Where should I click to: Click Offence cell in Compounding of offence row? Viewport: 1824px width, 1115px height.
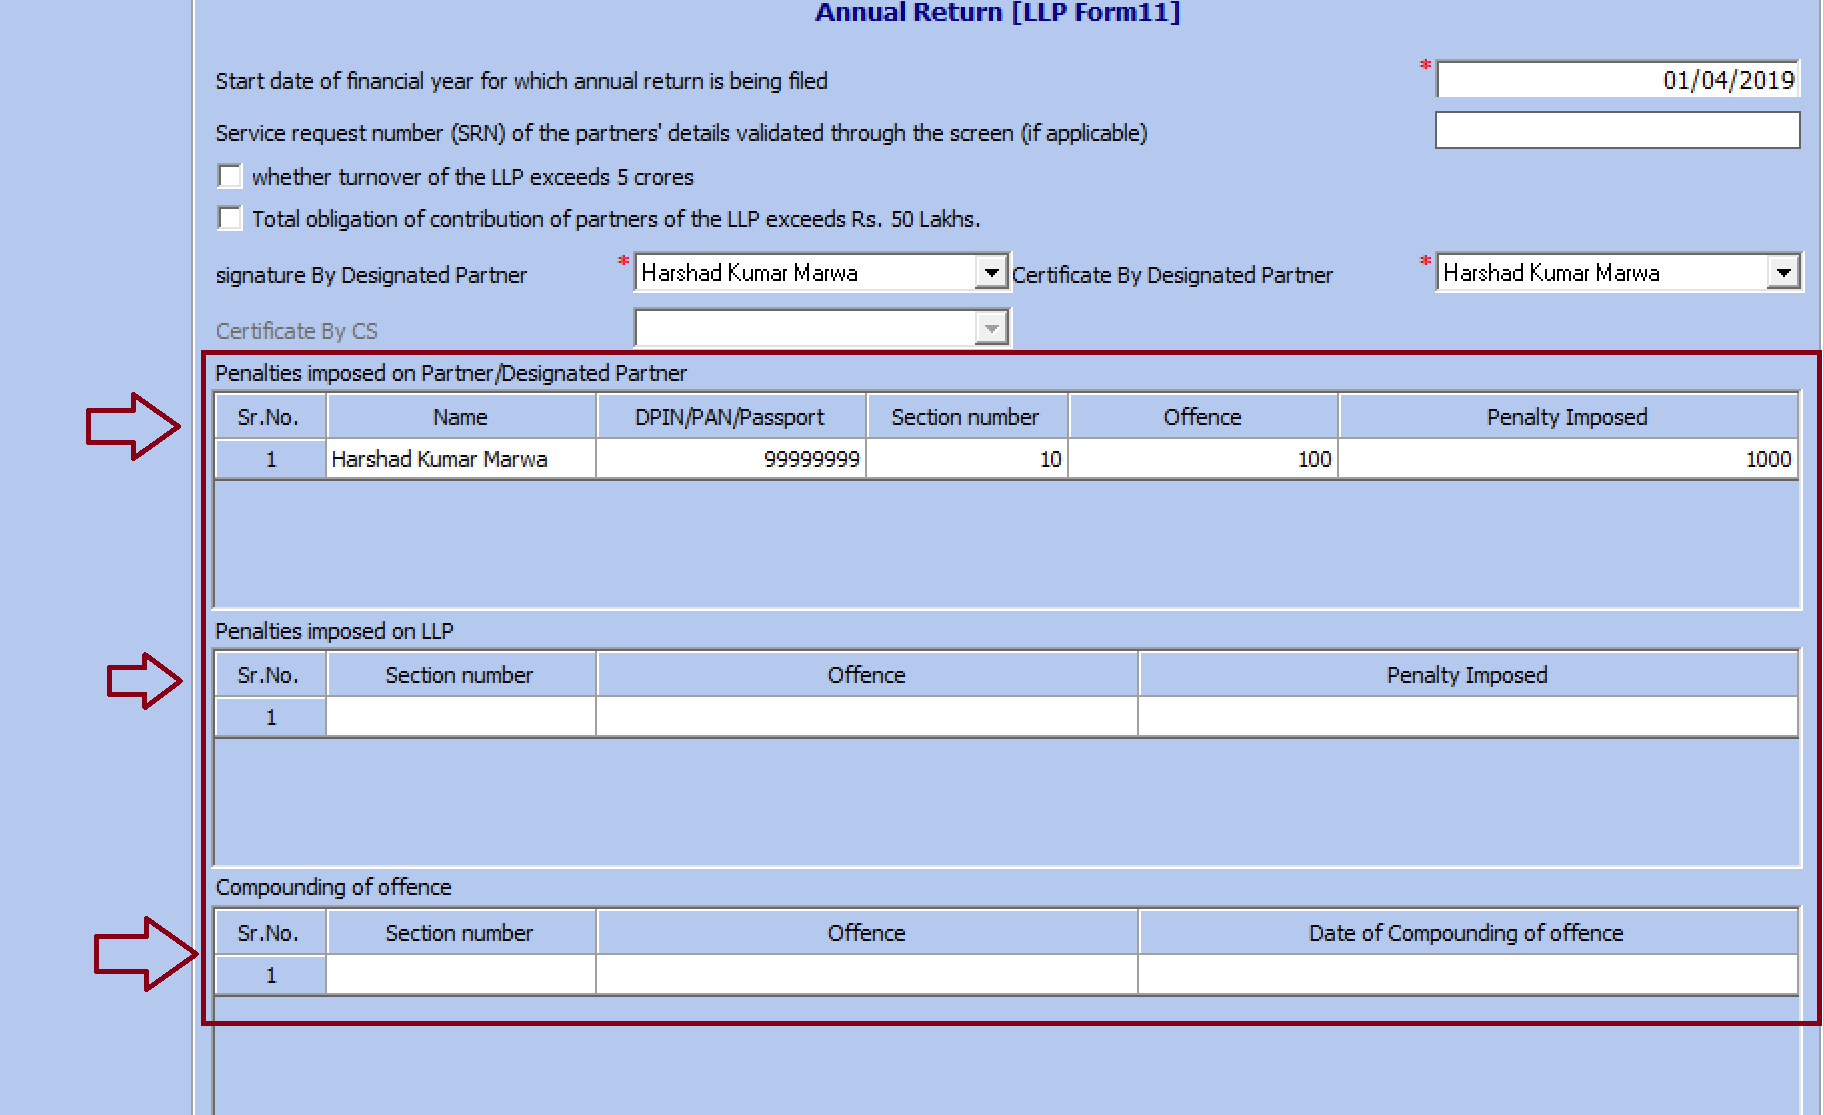867,975
